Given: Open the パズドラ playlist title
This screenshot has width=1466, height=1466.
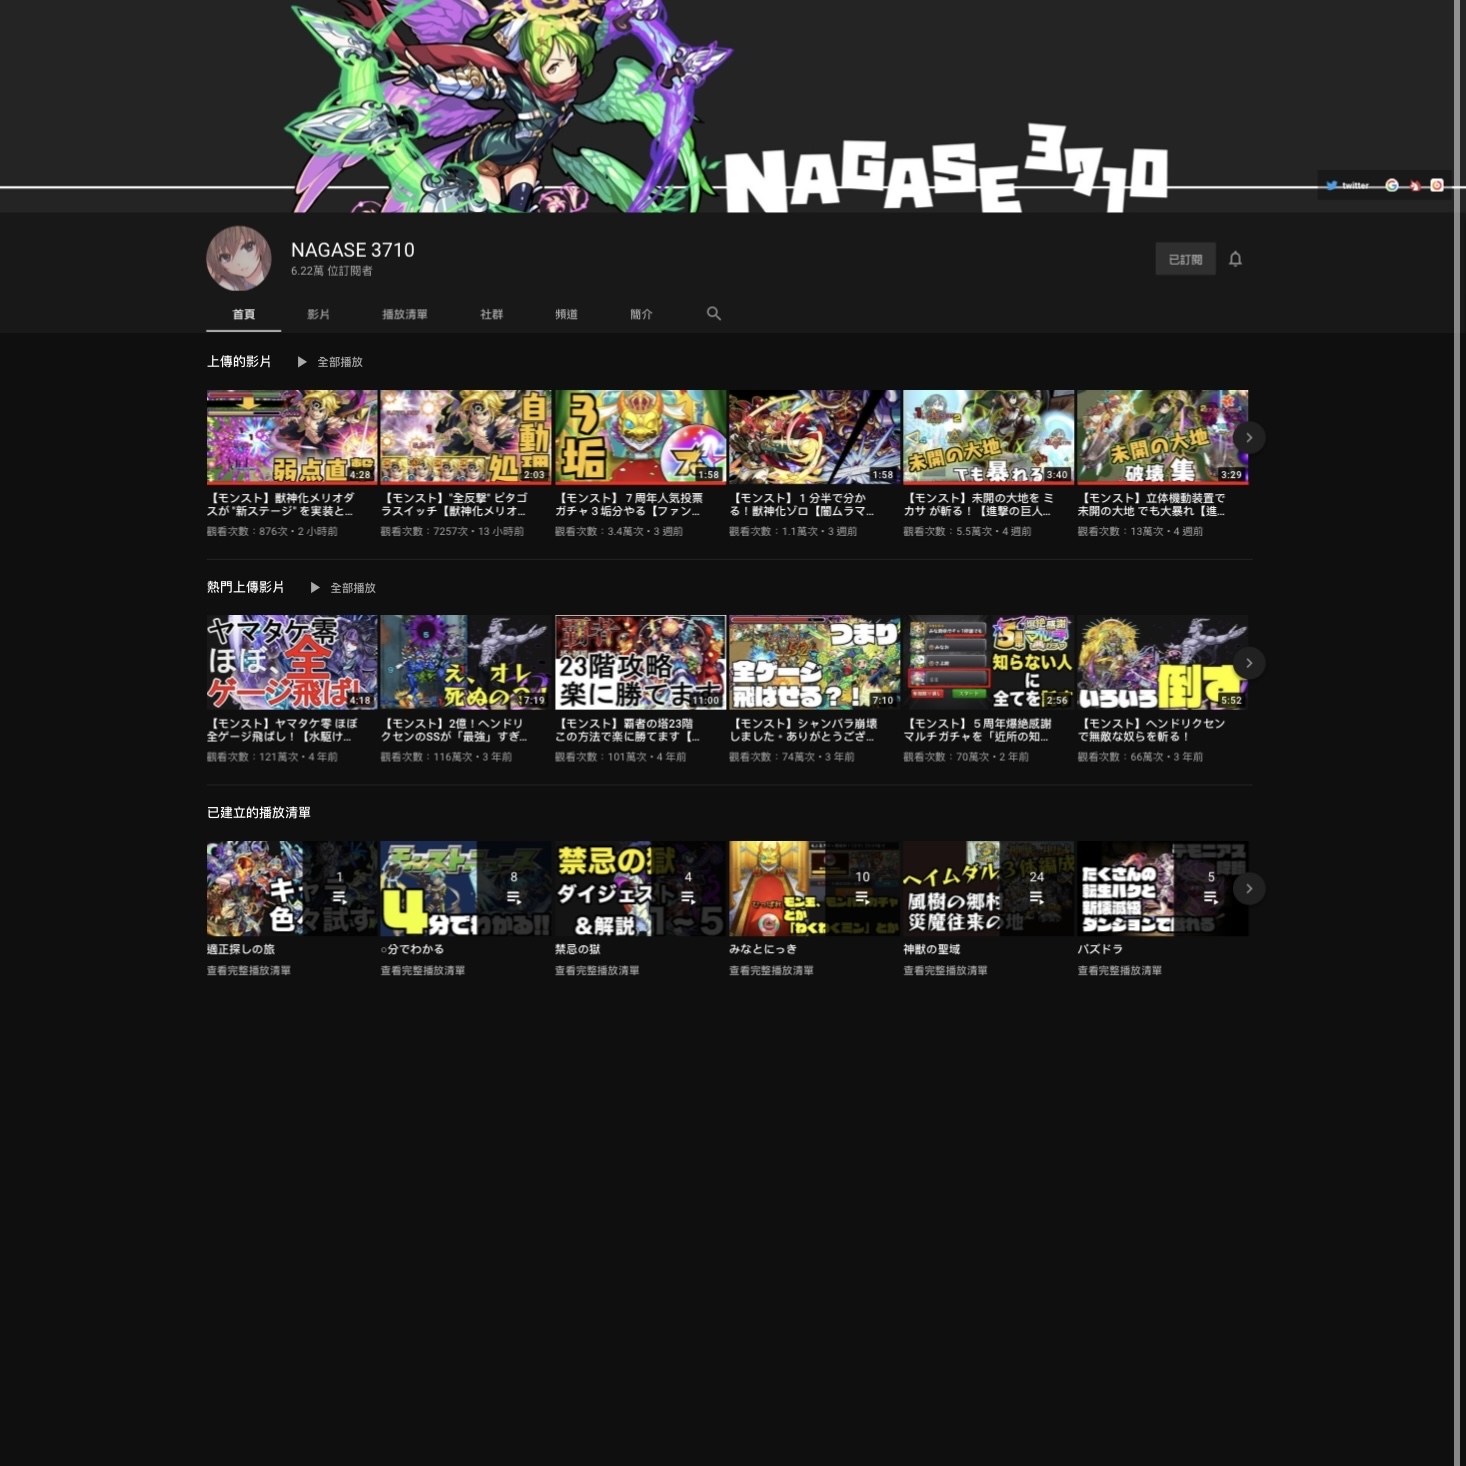Looking at the screenshot, I should (x=1100, y=949).
